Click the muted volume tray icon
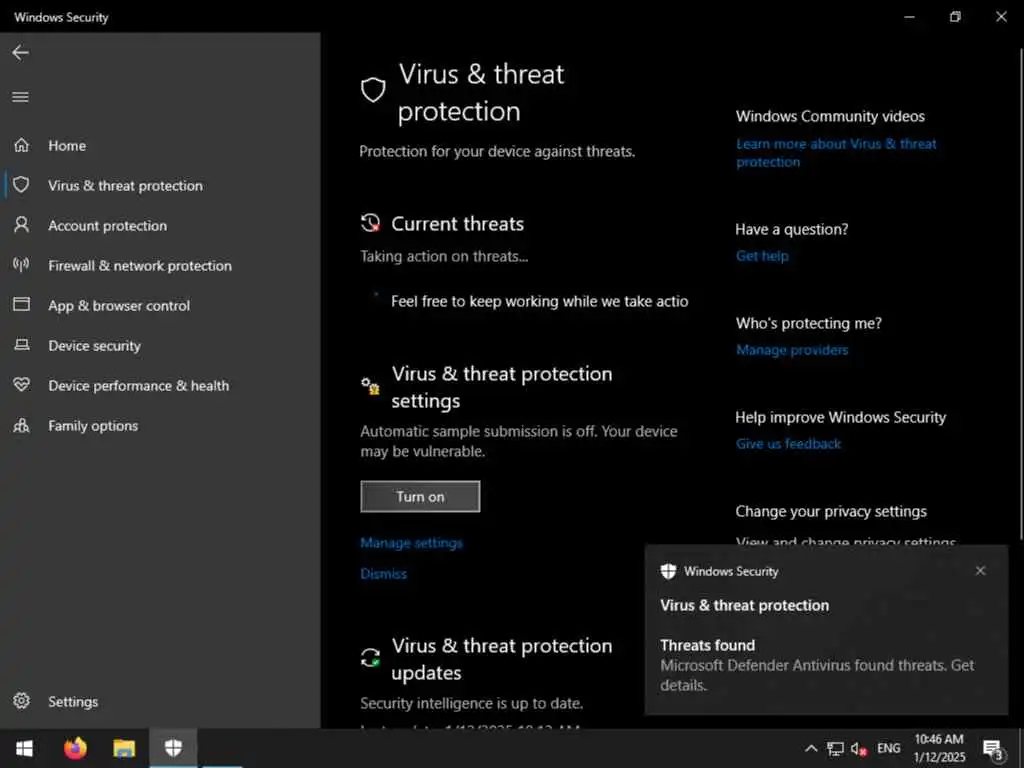The height and width of the screenshot is (768, 1024). (x=858, y=748)
